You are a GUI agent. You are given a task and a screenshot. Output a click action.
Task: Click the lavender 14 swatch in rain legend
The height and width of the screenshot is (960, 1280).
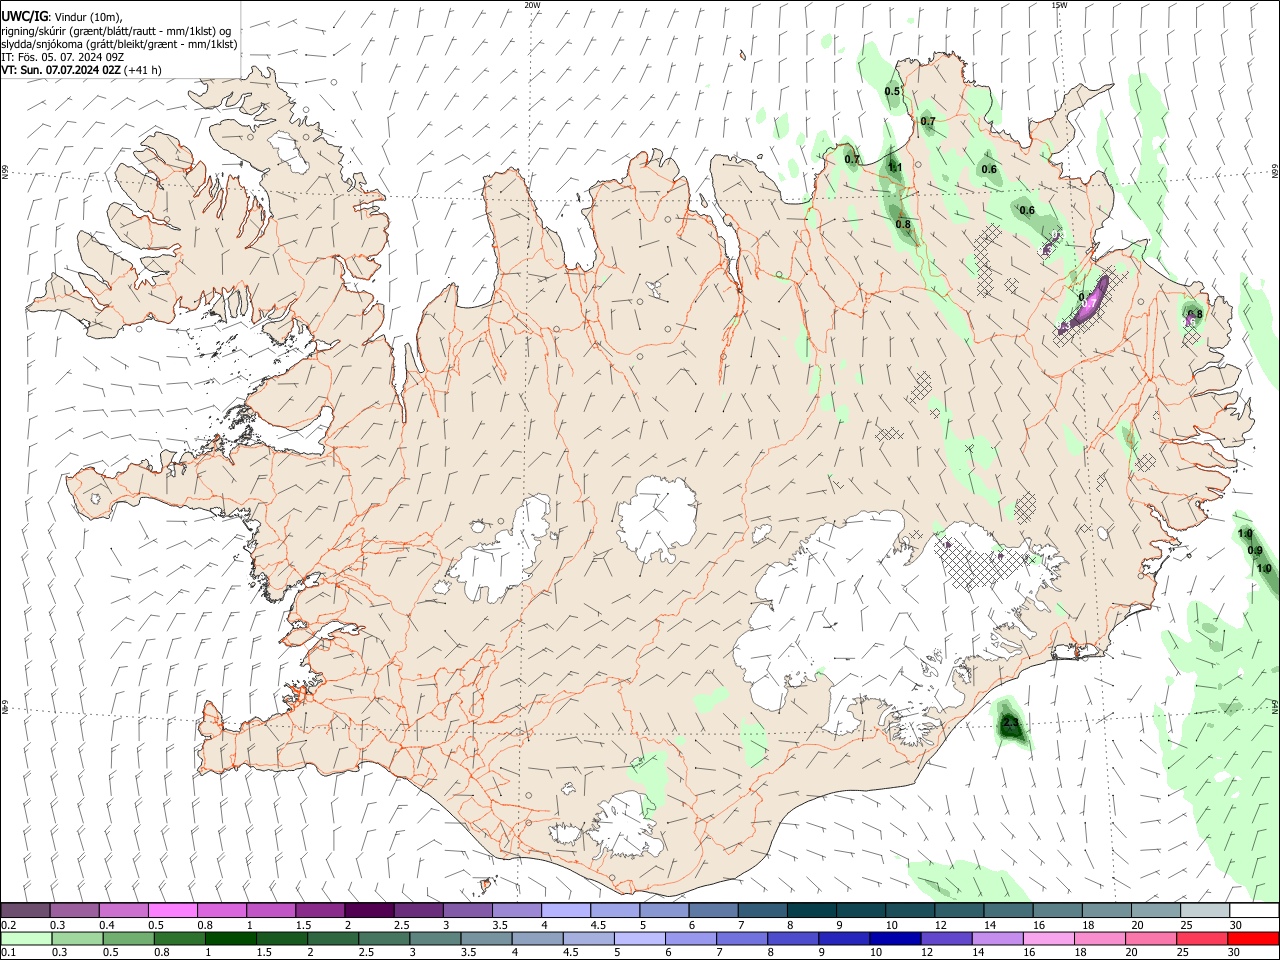[997, 938]
